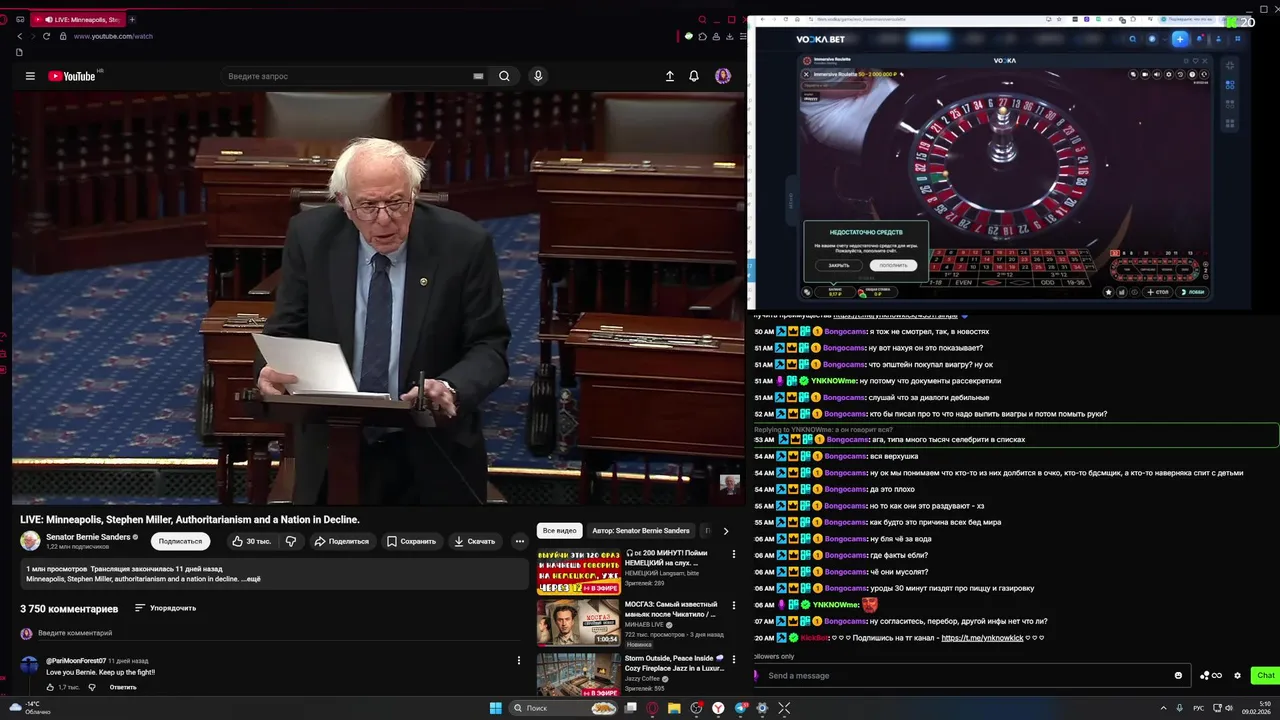Save the video with Сохранить
Image resolution: width=1280 pixels, height=720 pixels.
412,541
